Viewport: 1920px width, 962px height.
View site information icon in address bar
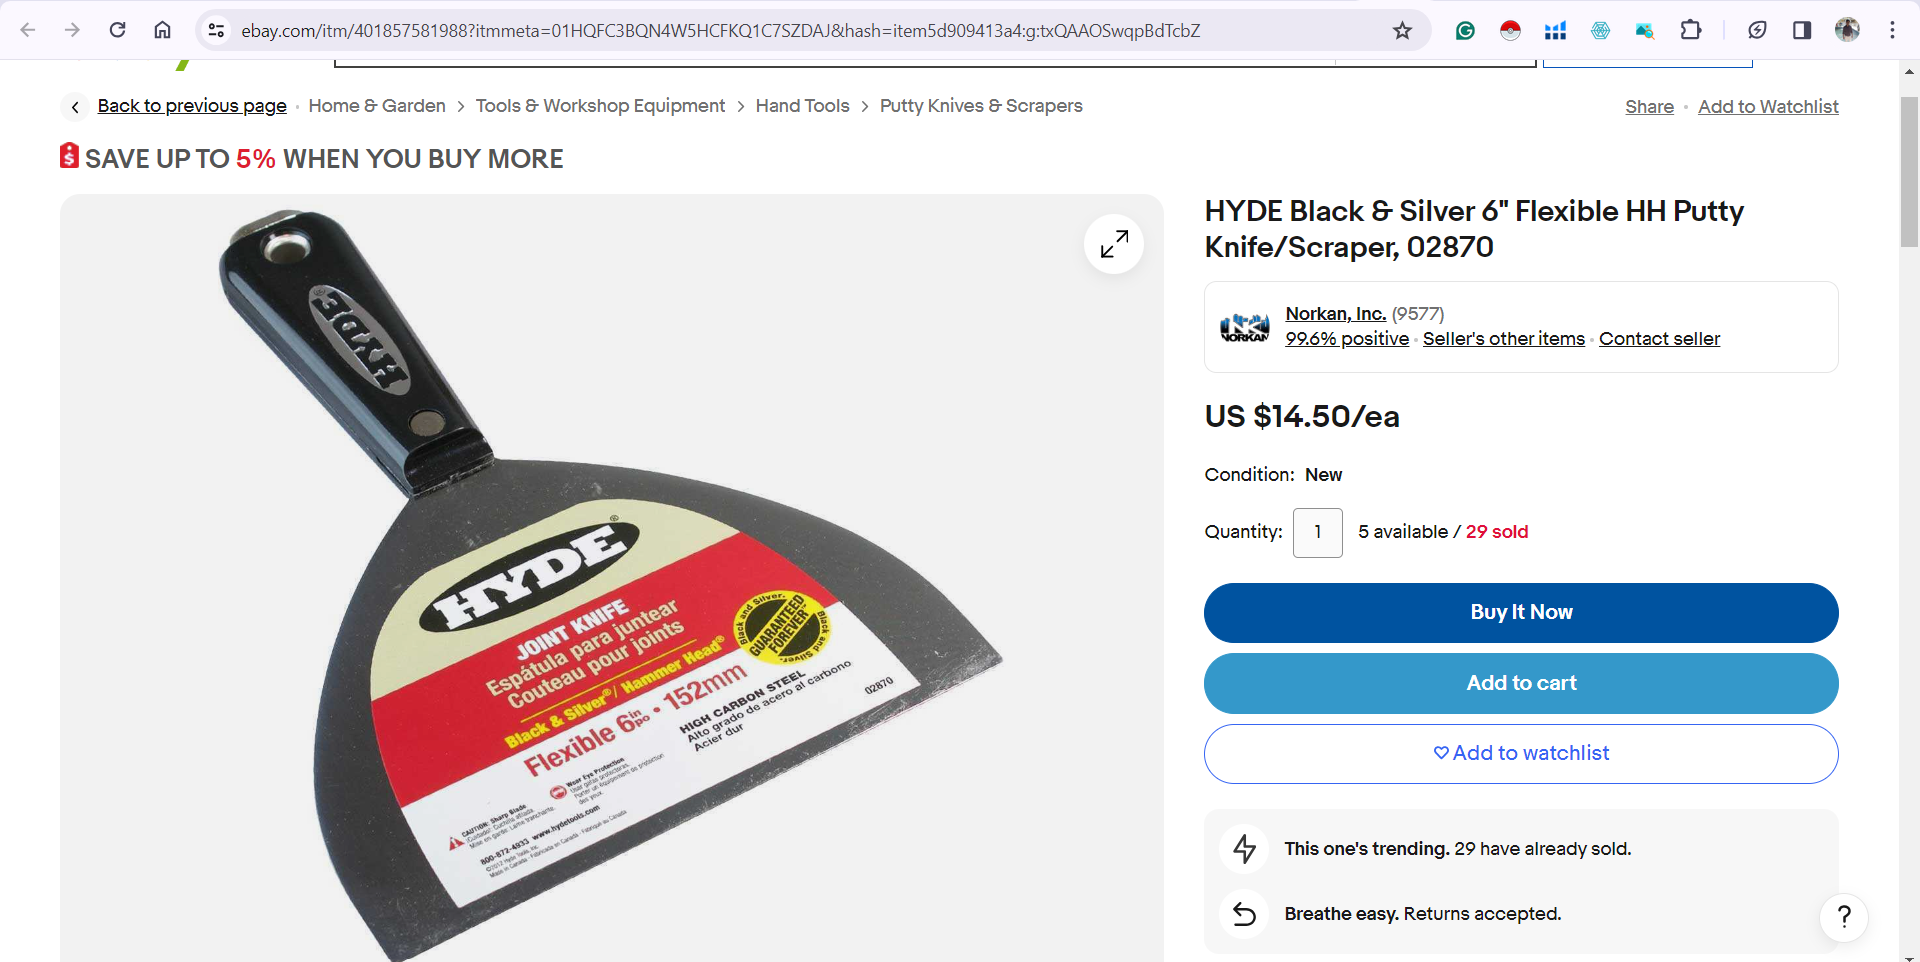point(216,30)
